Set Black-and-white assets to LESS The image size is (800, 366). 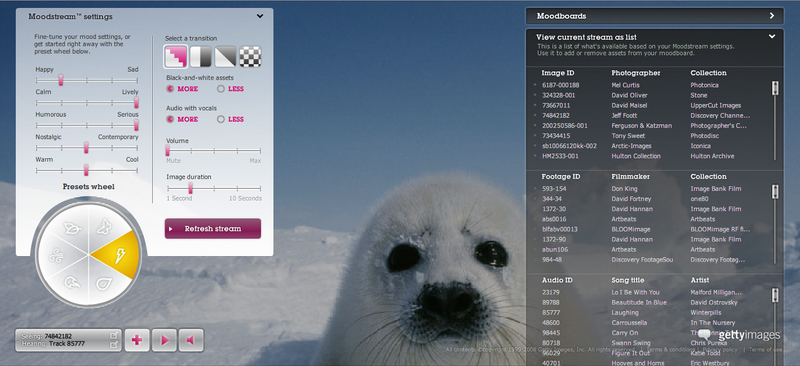pos(231,89)
